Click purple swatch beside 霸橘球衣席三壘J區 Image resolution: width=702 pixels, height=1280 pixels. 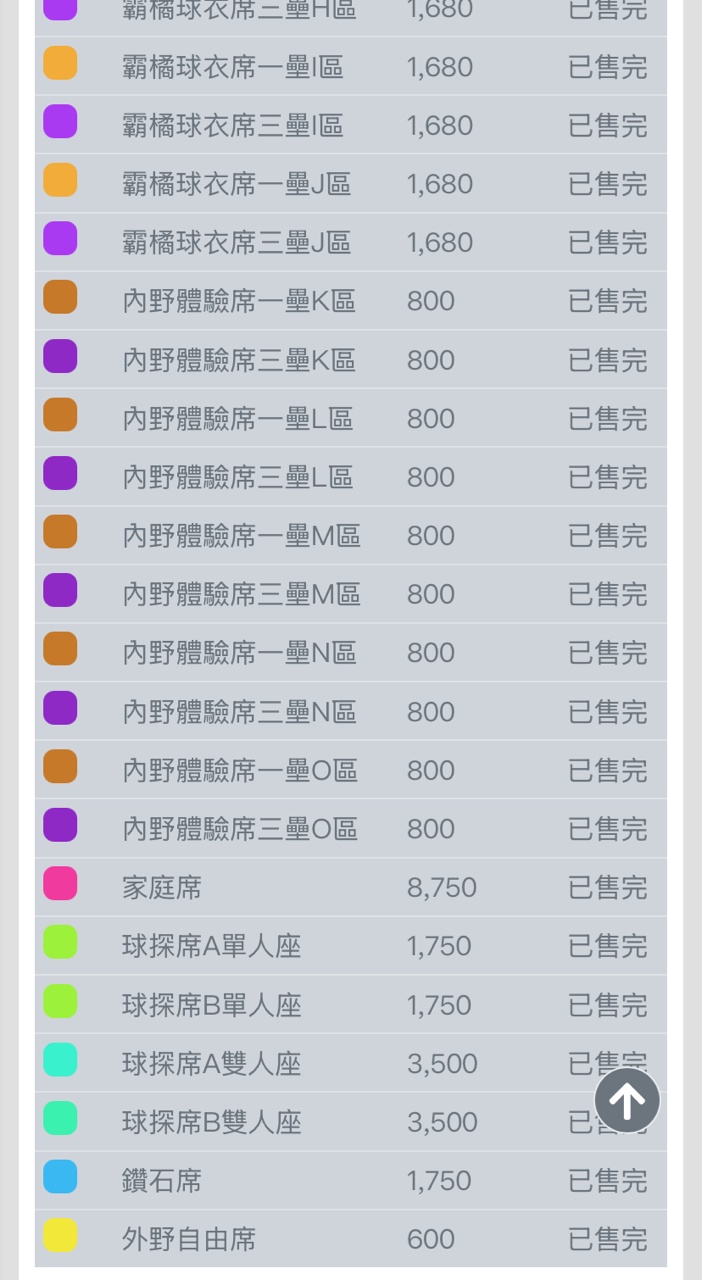tap(60, 240)
